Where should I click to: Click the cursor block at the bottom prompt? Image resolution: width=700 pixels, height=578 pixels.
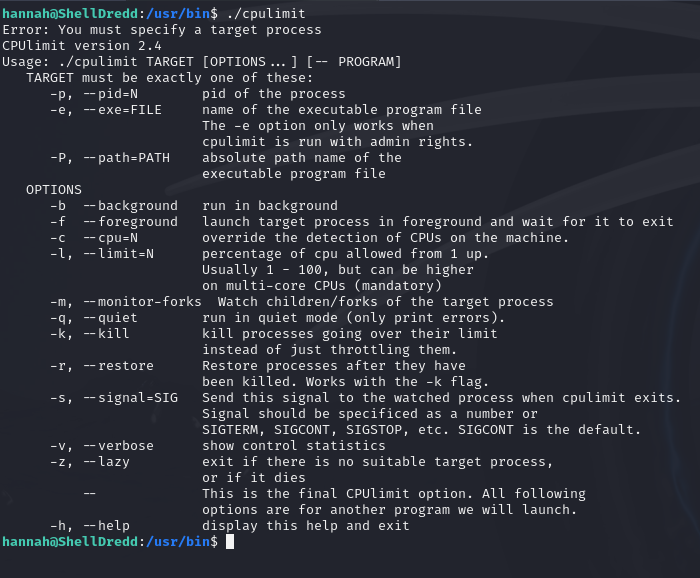pyautogui.click(x=230, y=541)
